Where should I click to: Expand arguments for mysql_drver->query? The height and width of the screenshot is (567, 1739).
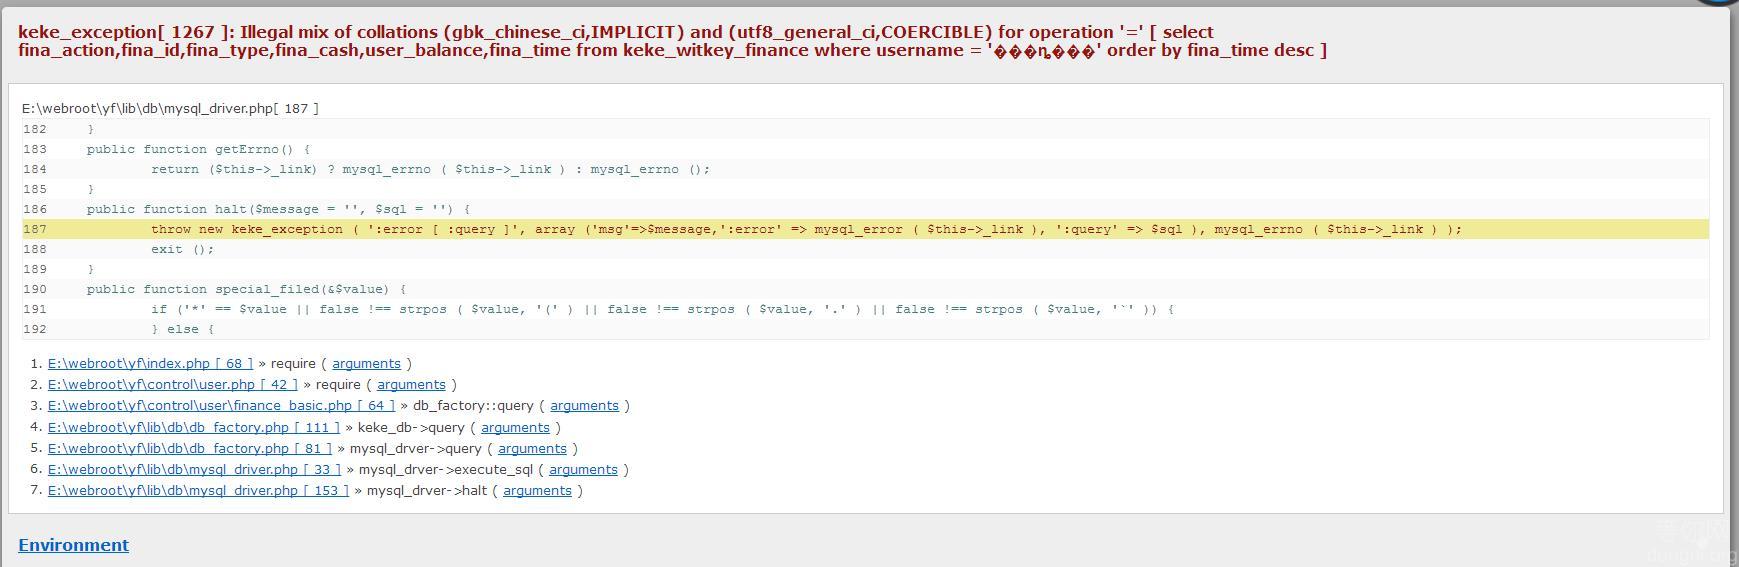532,449
